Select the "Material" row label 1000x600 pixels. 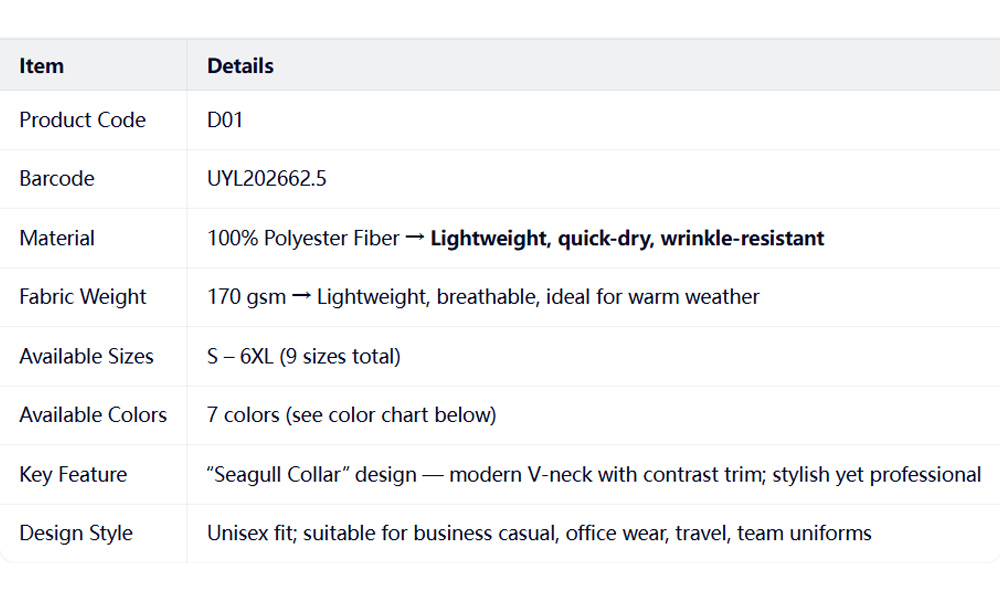click(57, 238)
